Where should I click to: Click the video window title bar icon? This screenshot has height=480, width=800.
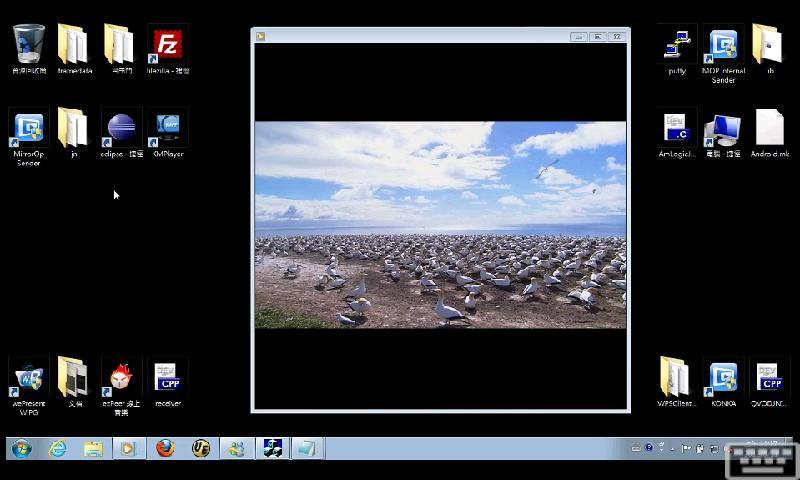[x=261, y=36]
